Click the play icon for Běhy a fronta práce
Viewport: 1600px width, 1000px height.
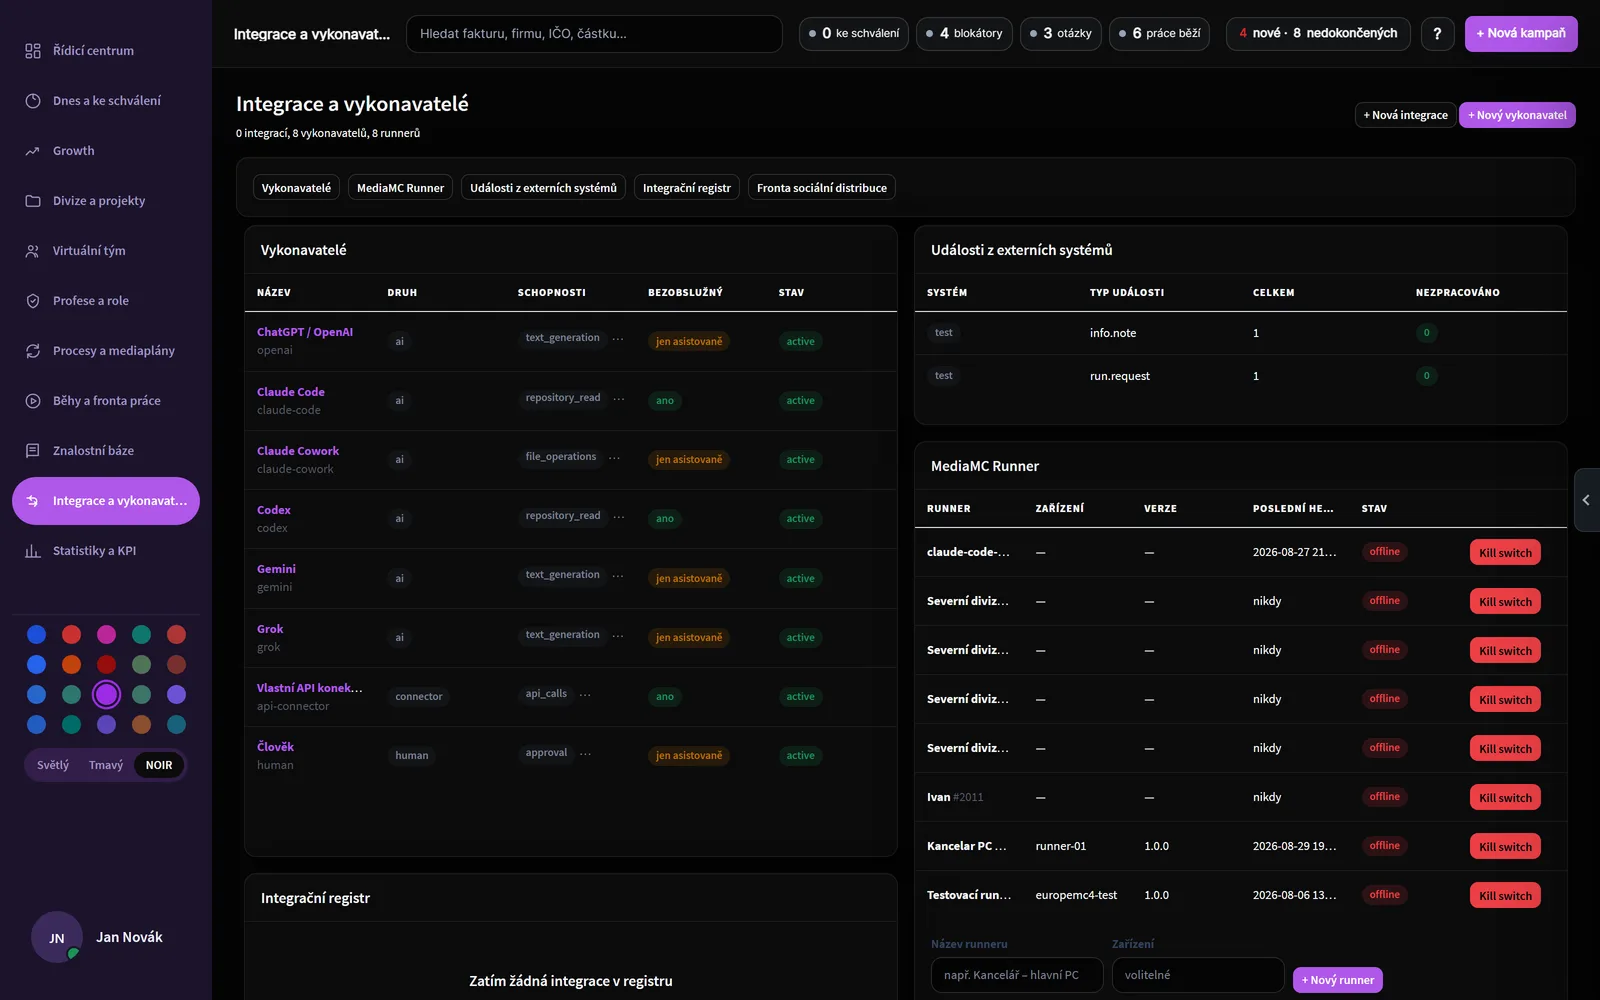[33, 401]
